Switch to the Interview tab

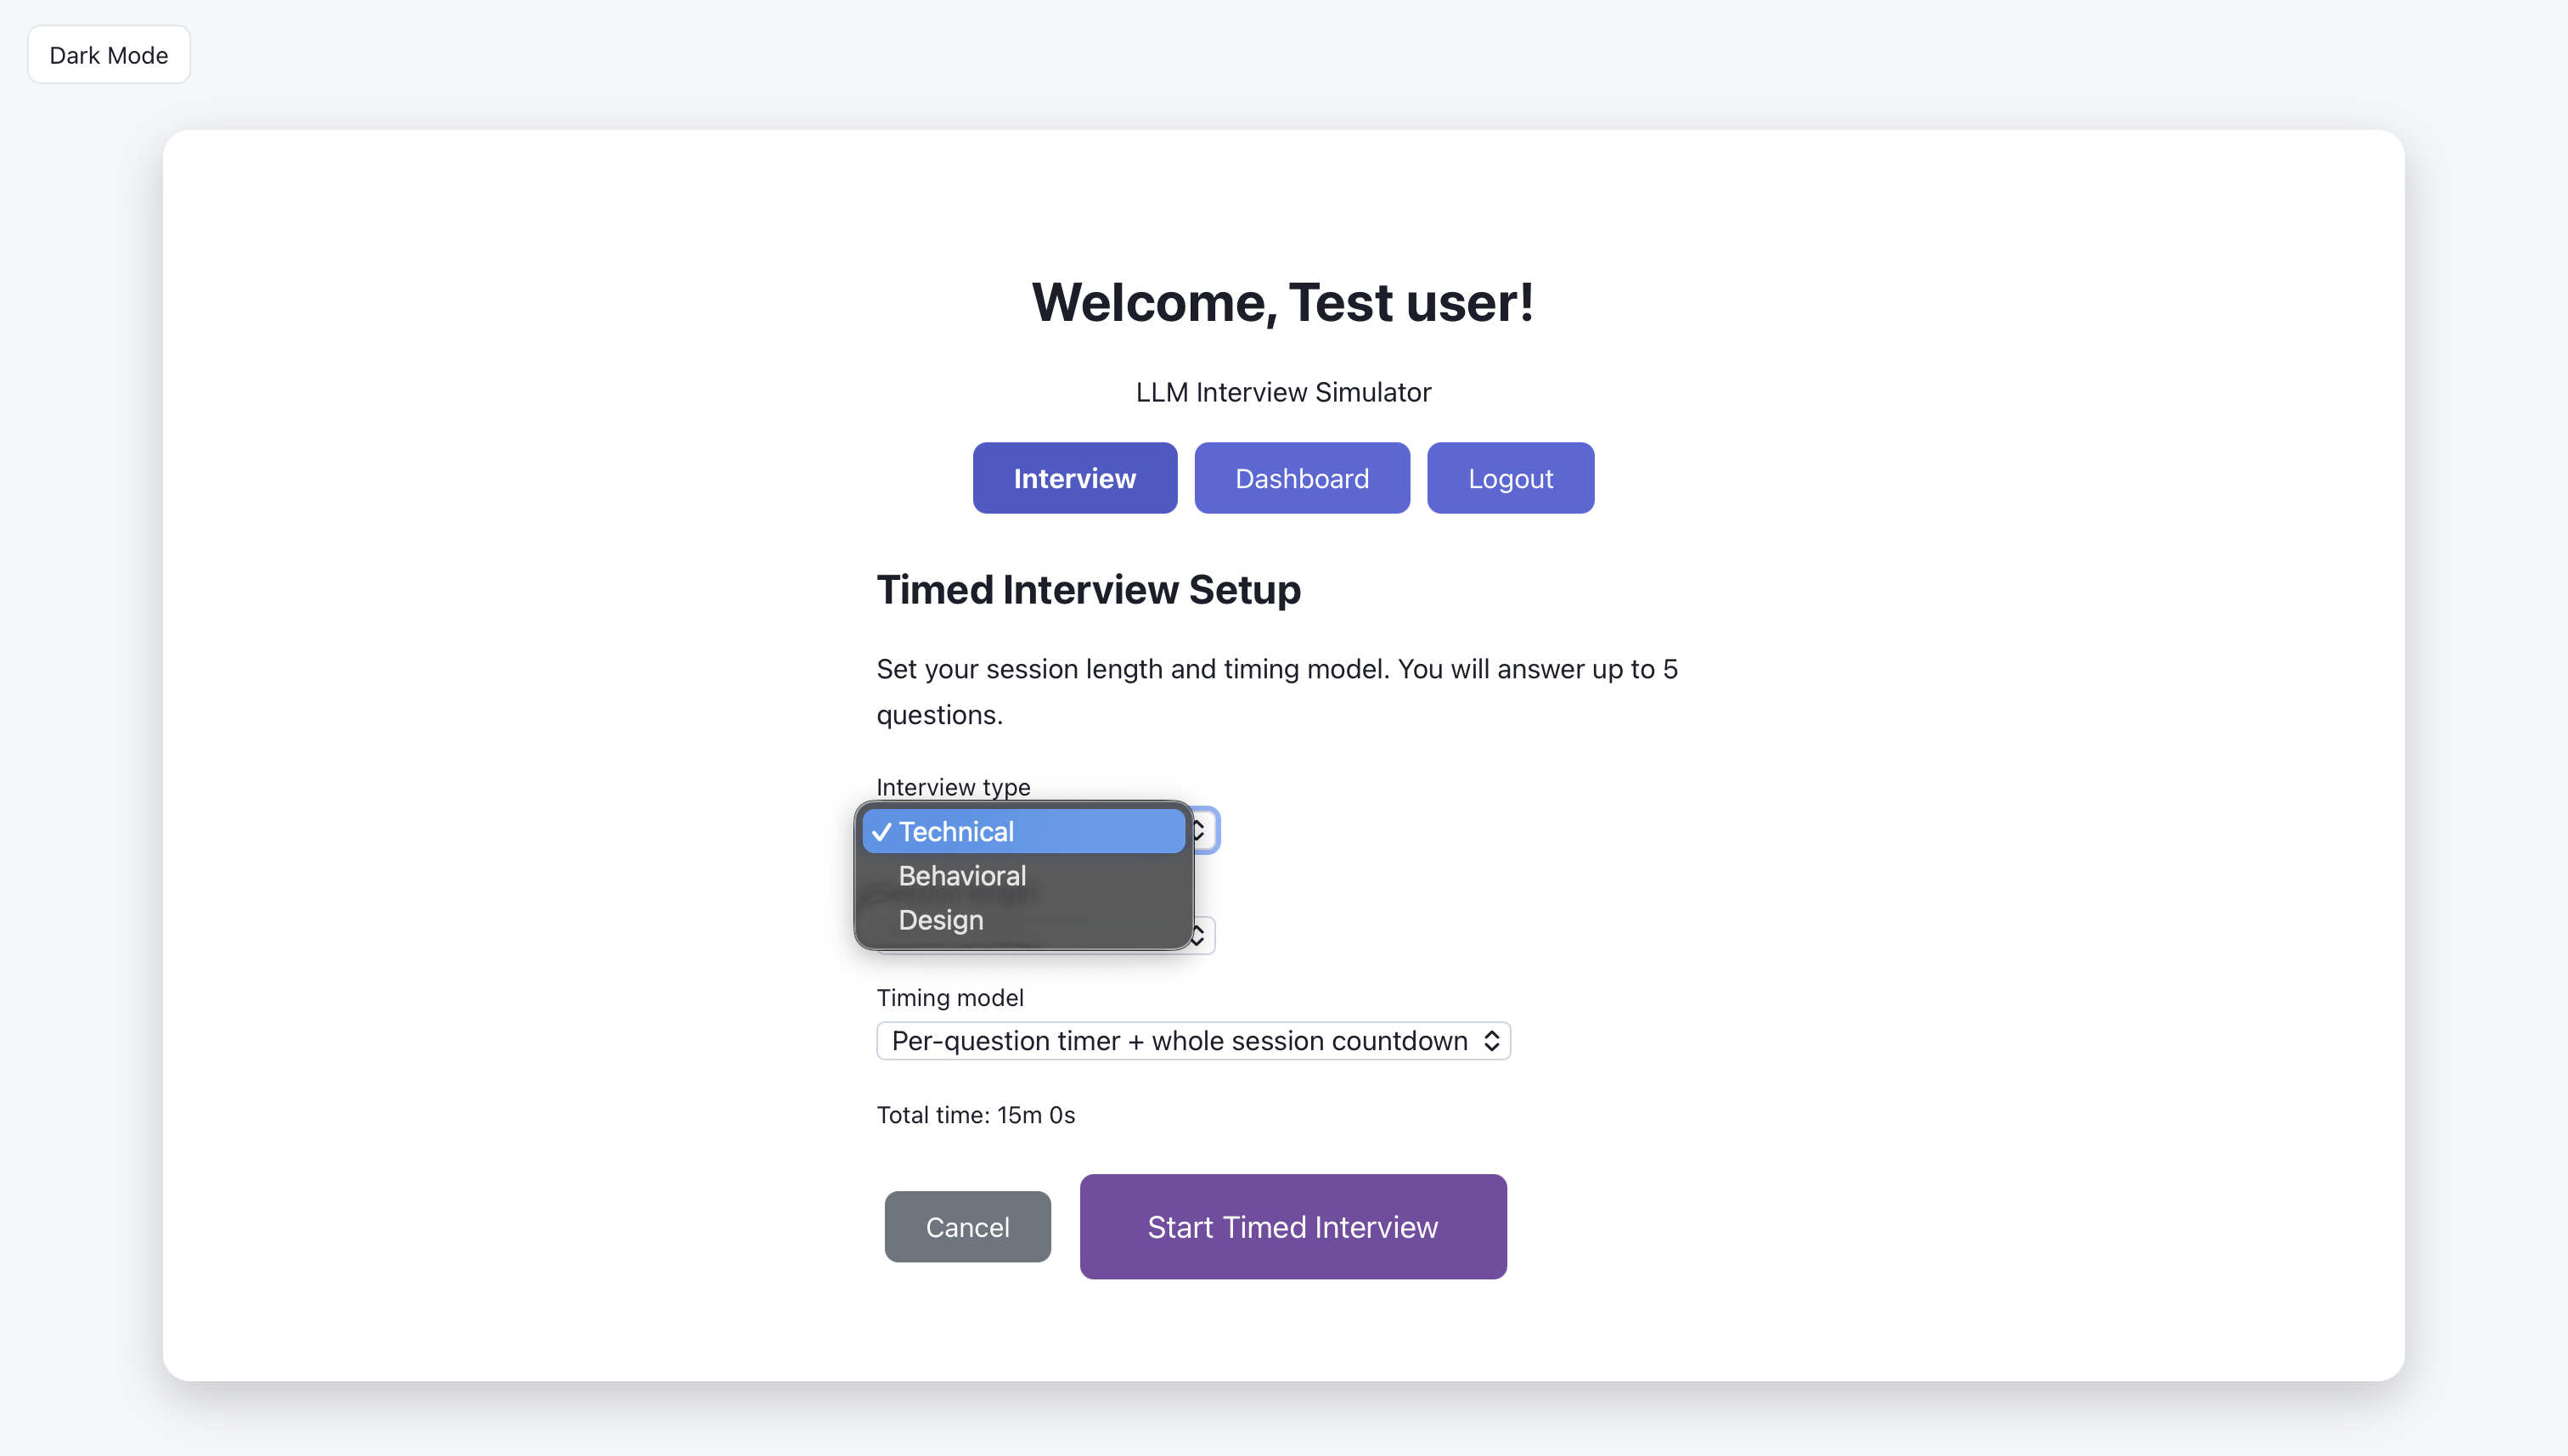coord(1074,478)
